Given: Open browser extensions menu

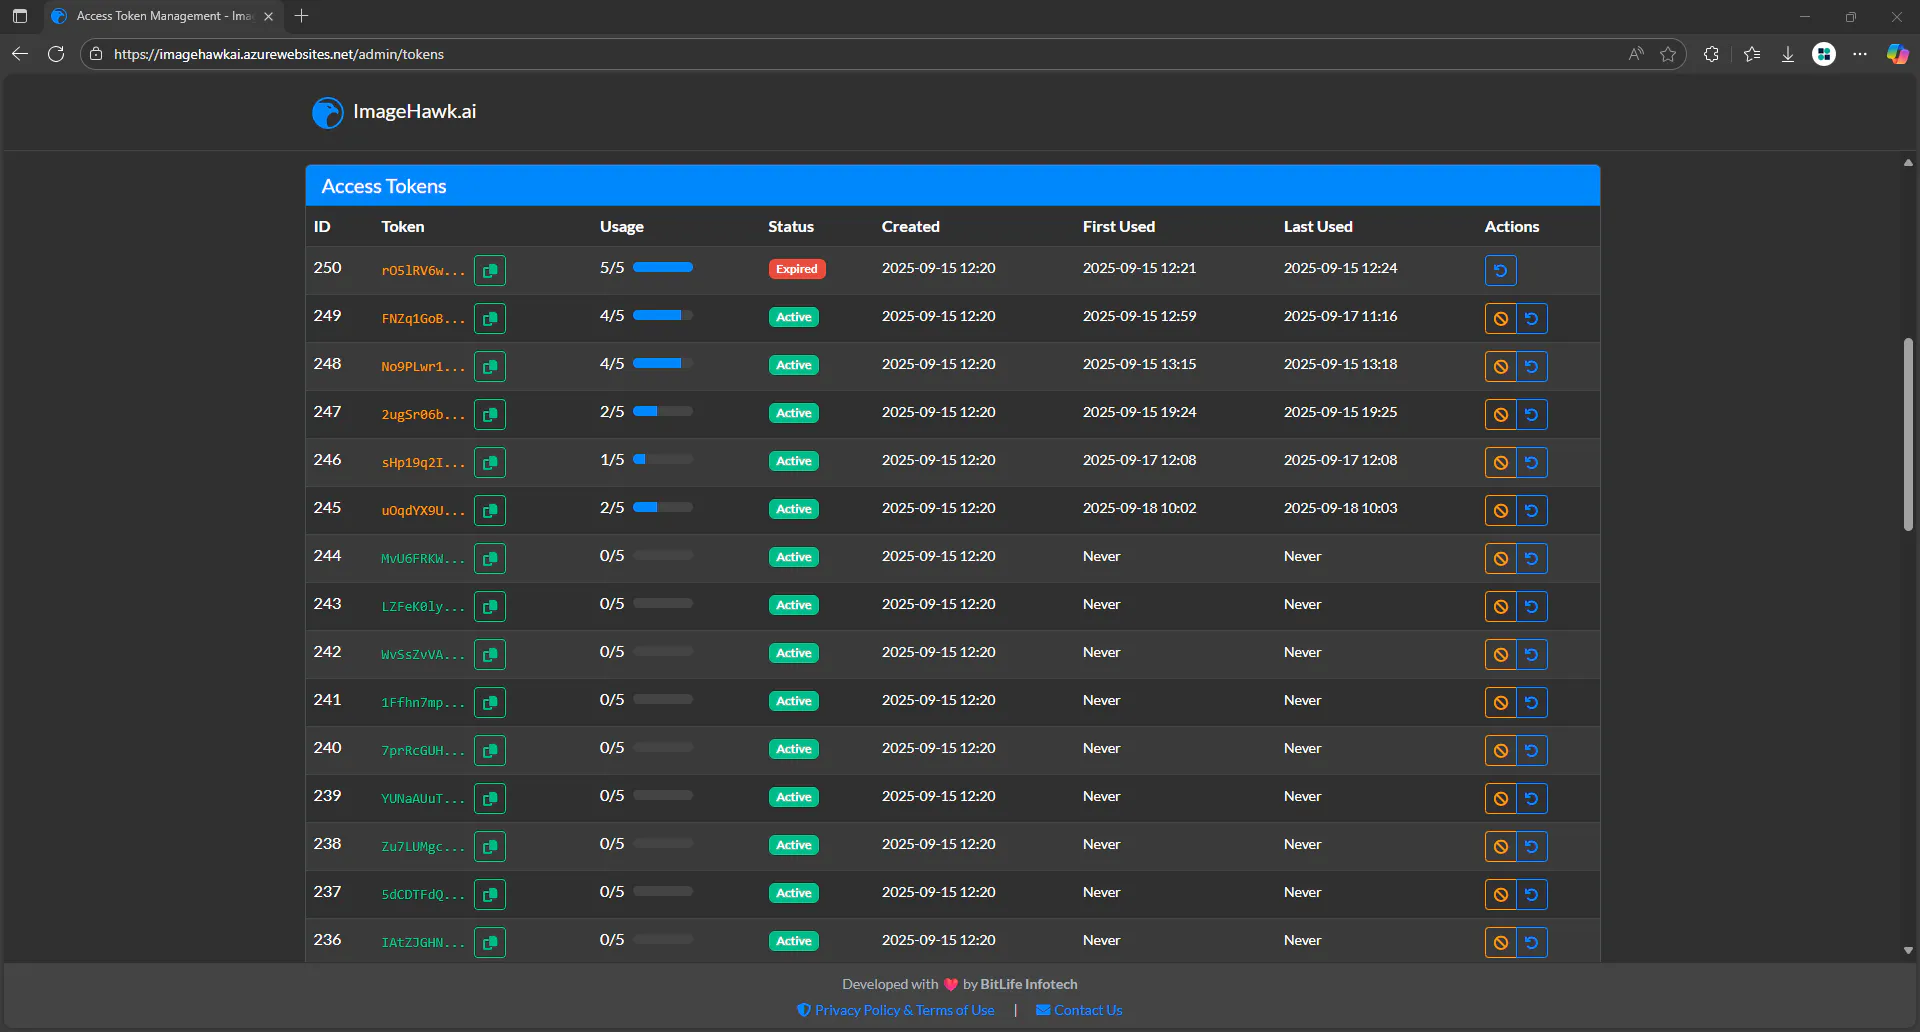Looking at the screenshot, I should click(1711, 54).
